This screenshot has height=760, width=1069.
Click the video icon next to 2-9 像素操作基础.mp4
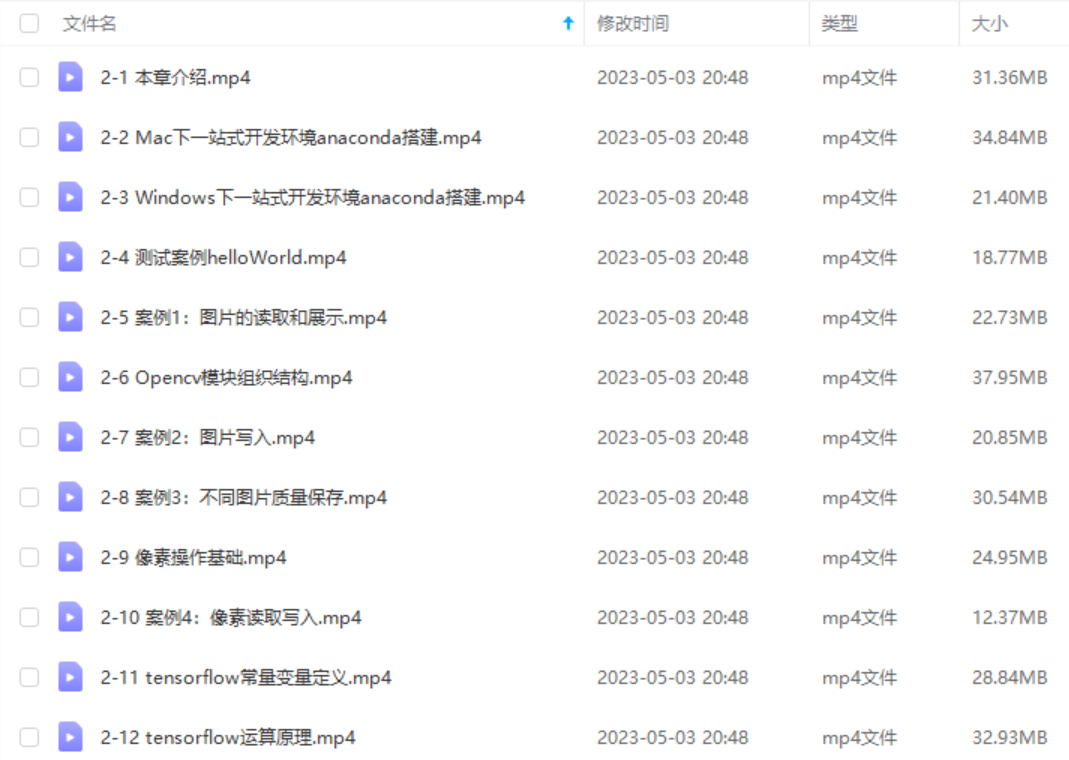pyautogui.click(x=70, y=557)
